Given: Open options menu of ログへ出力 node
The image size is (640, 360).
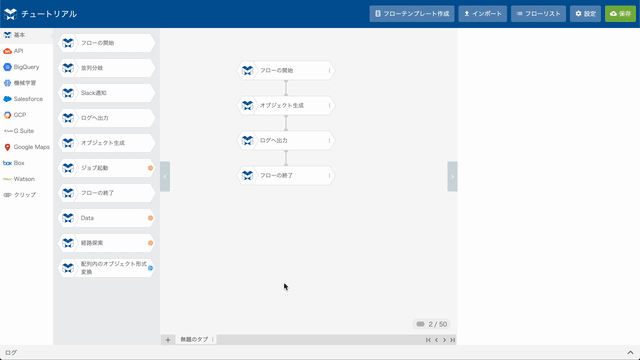Looking at the screenshot, I should pos(329,140).
